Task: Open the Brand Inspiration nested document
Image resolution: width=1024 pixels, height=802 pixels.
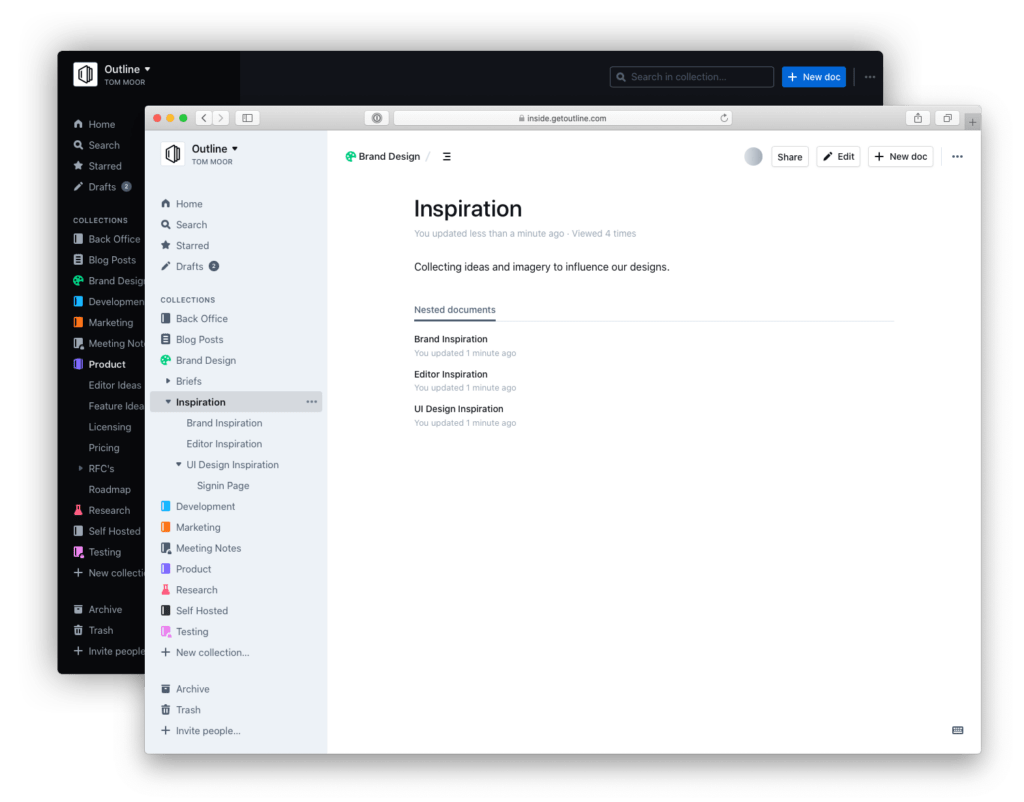Action: (451, 339)
